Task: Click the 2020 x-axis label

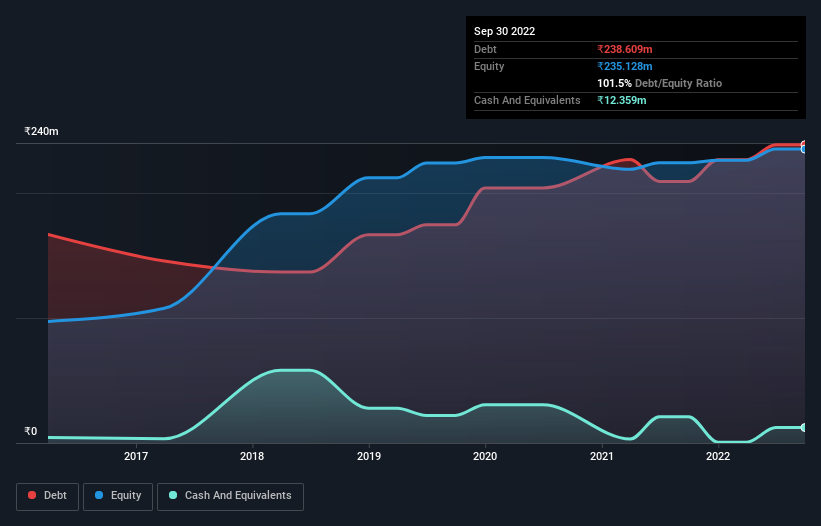Action: [485, 456]
